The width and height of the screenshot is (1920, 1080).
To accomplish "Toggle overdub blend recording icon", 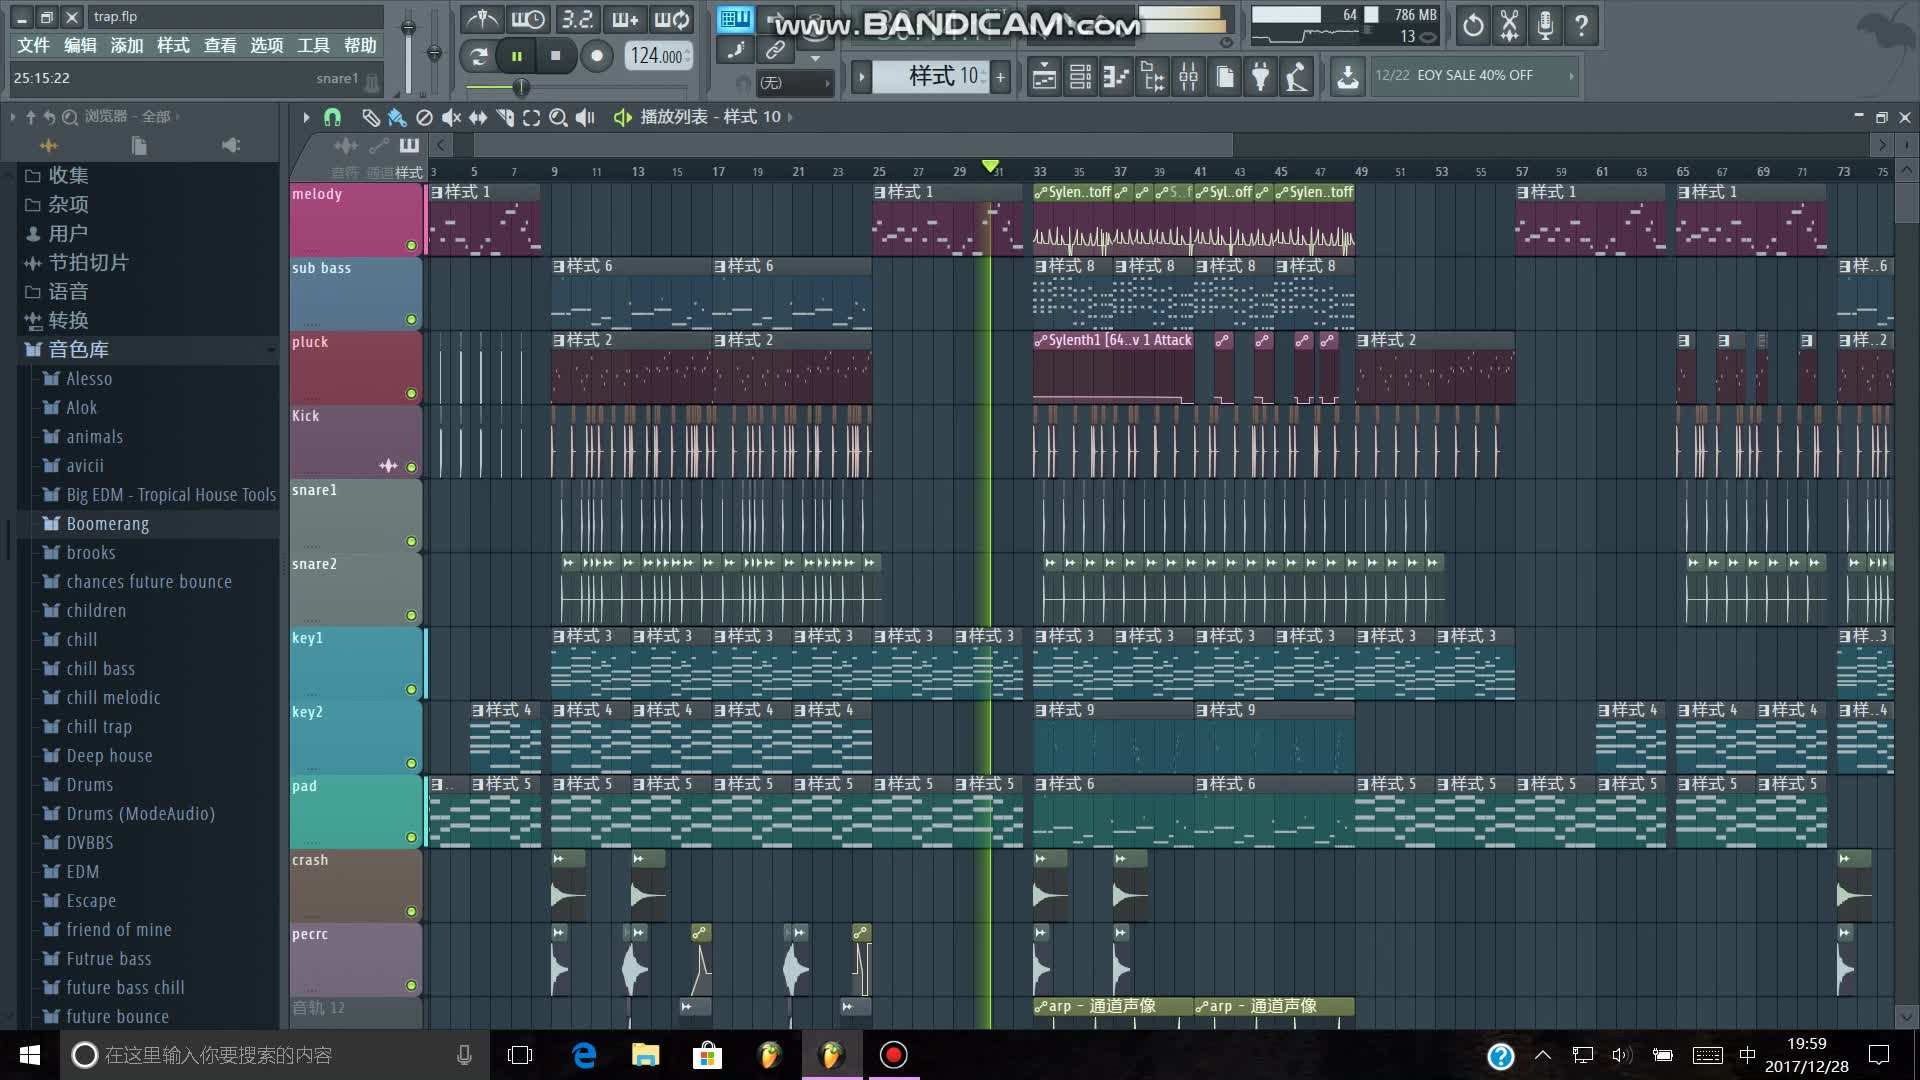I will click(624, 20).
